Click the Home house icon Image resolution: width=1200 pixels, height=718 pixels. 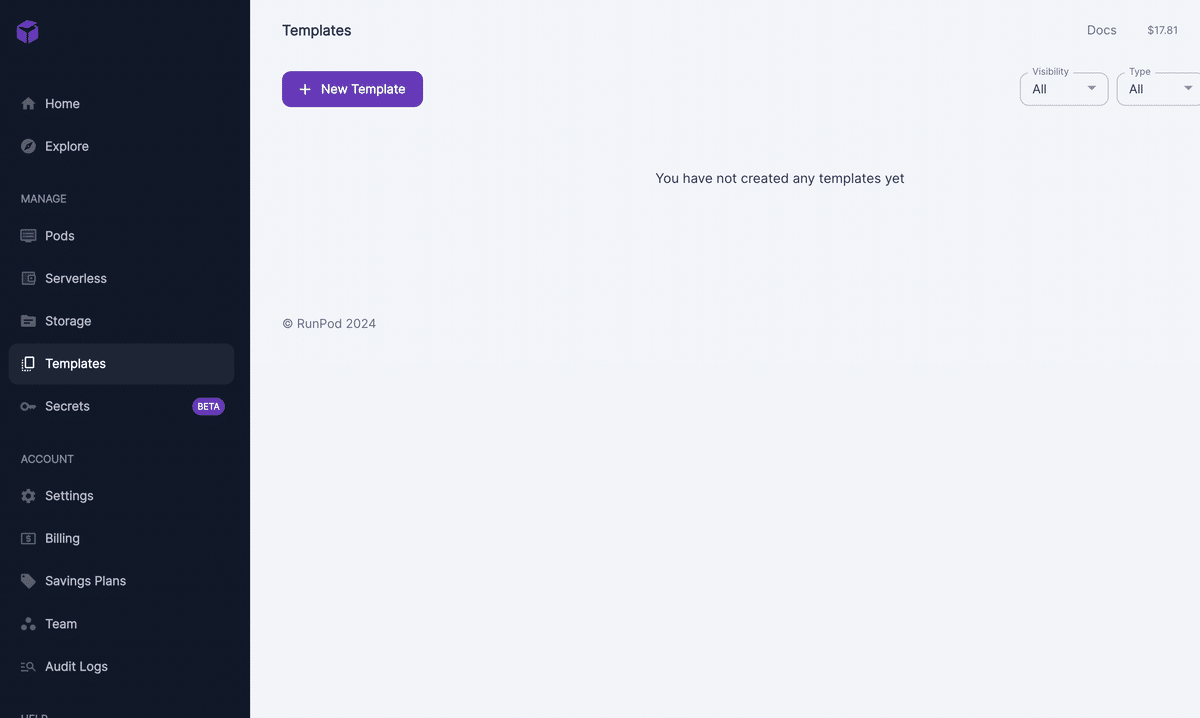[x=28, y=104]
